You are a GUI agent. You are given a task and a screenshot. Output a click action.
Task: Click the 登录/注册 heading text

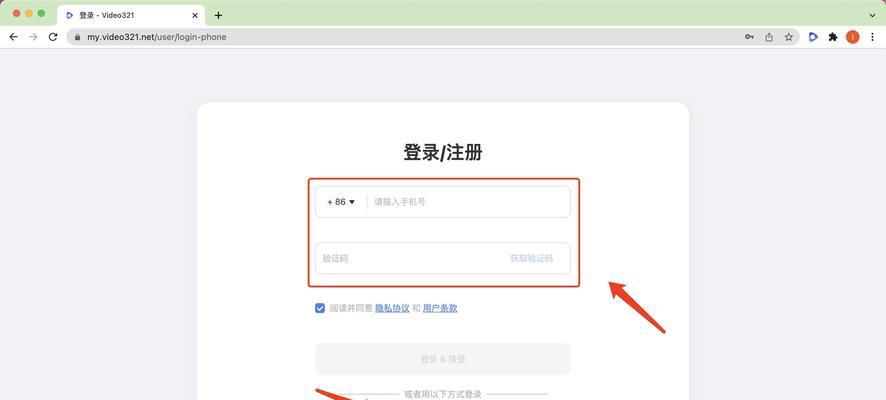pyautogui.click(x=443, y=152)
